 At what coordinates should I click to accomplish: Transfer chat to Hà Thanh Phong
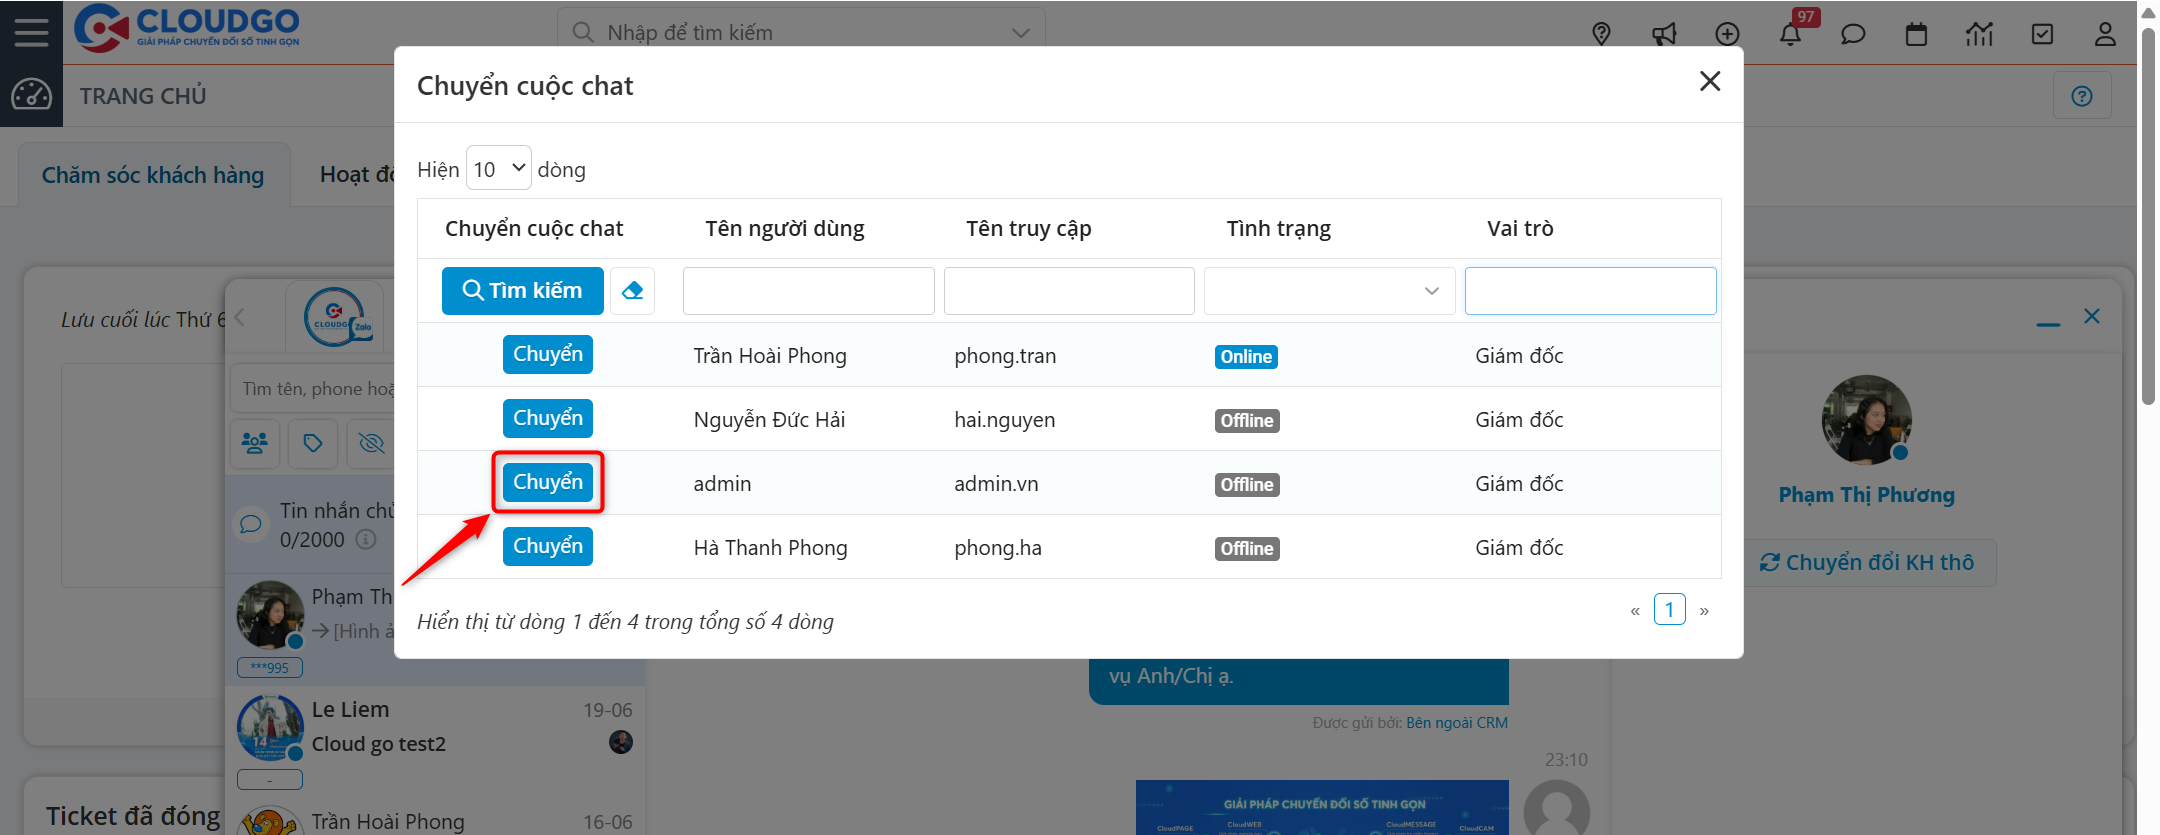(x=548, y=546)
